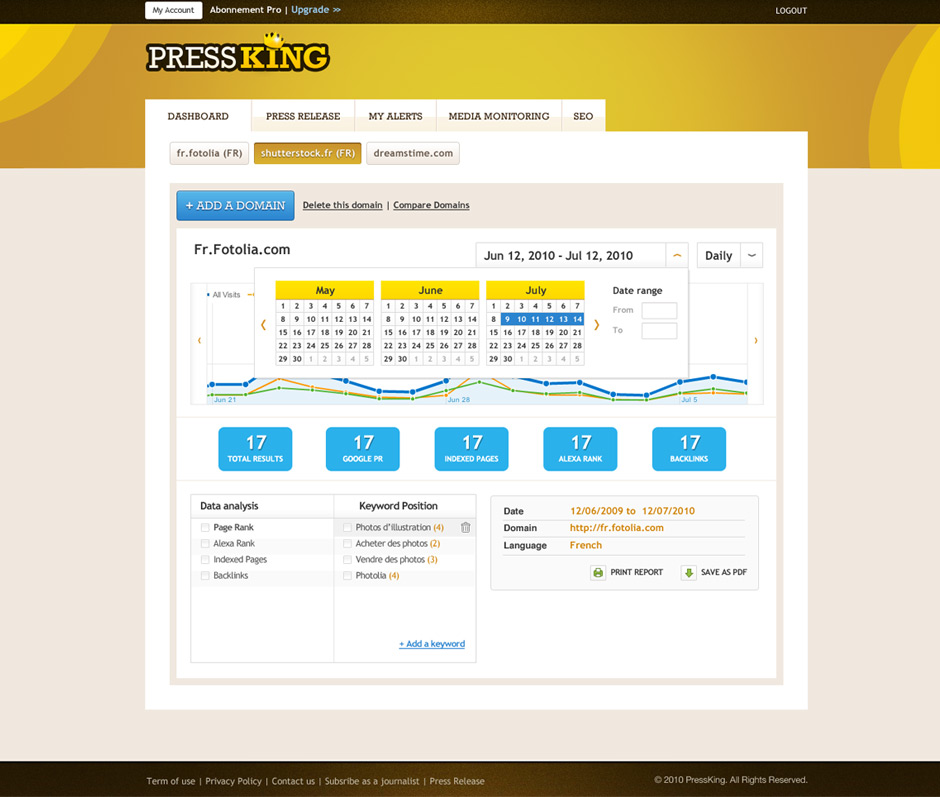Go to the Media Monitoring tab
Screen dimensions: 940x797
[499, 116]
